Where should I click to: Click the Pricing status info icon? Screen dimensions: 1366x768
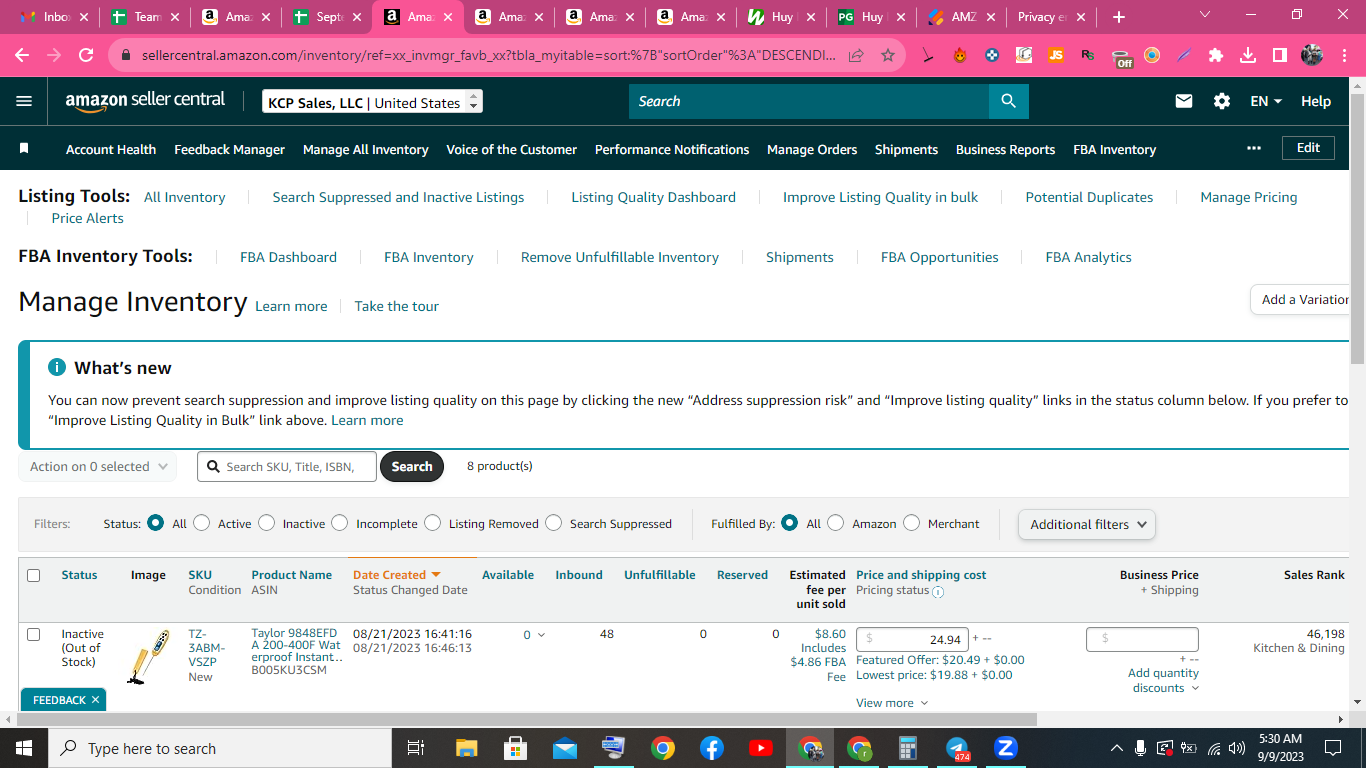coord(938,591)
